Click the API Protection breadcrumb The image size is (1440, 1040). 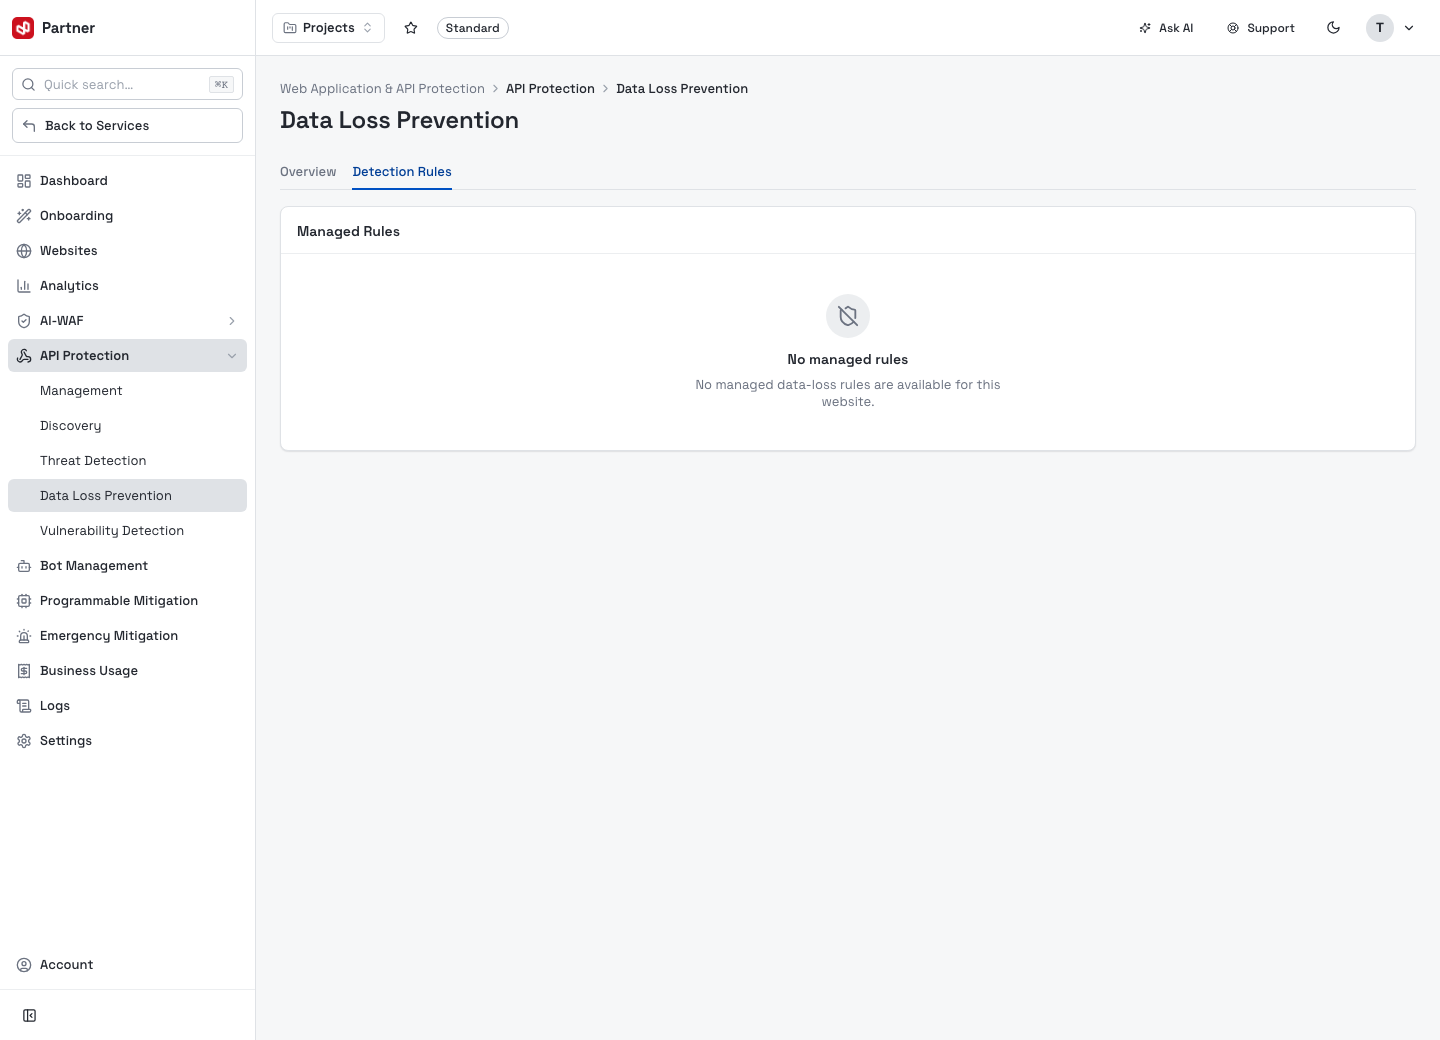pyautogui.click(x=550, y=89)
